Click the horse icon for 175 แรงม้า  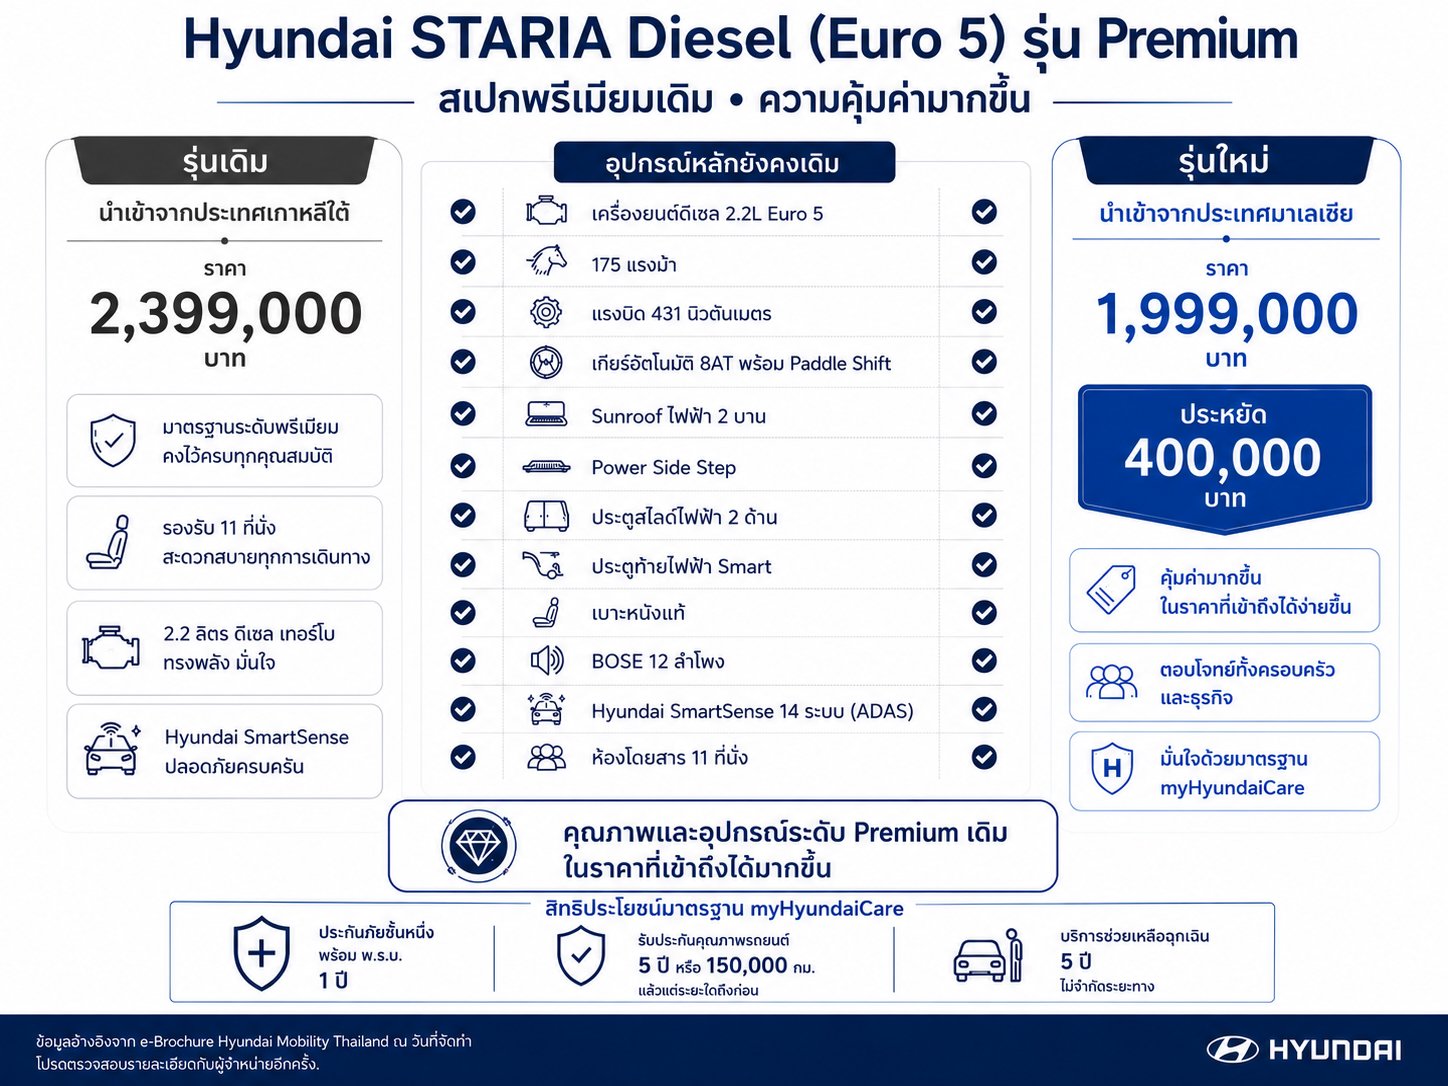point(547,262)
